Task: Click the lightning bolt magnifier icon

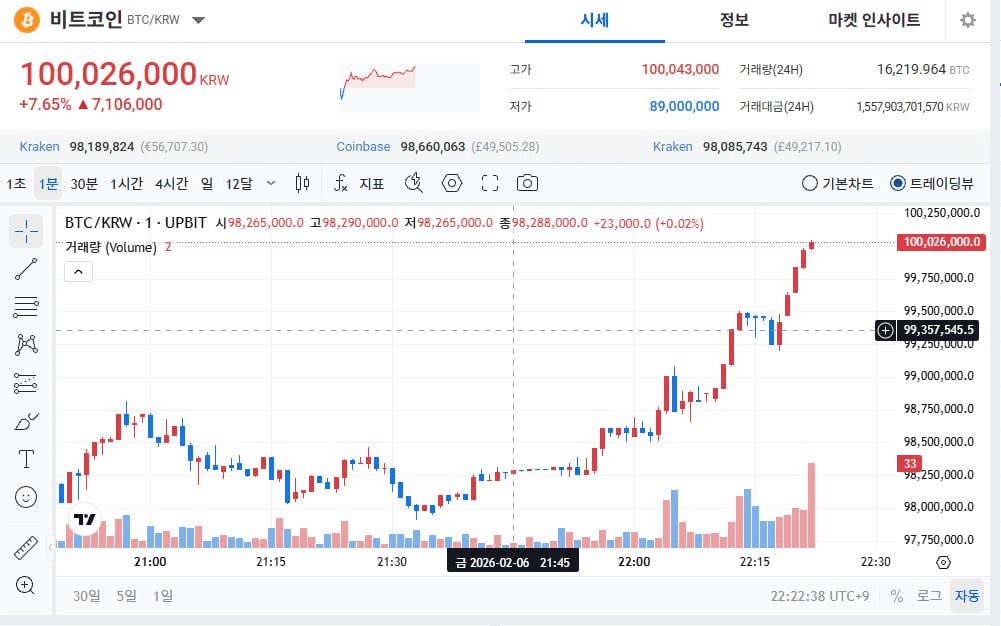Action: click(x=414, y=183)
